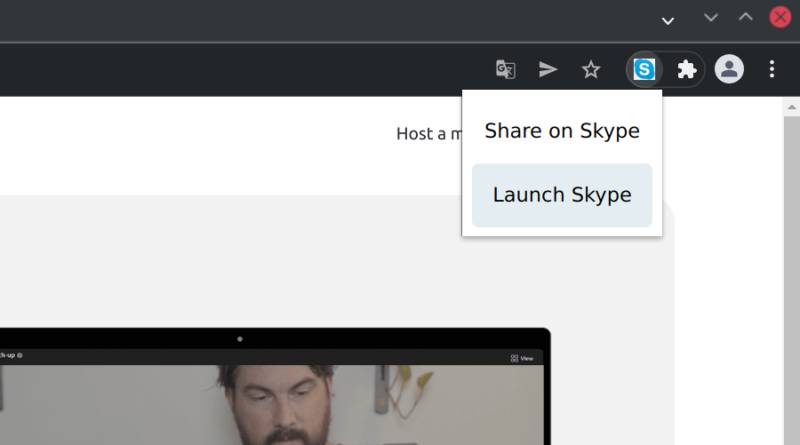Click the View button in video
Screen dimensions: 800x445
521,358
